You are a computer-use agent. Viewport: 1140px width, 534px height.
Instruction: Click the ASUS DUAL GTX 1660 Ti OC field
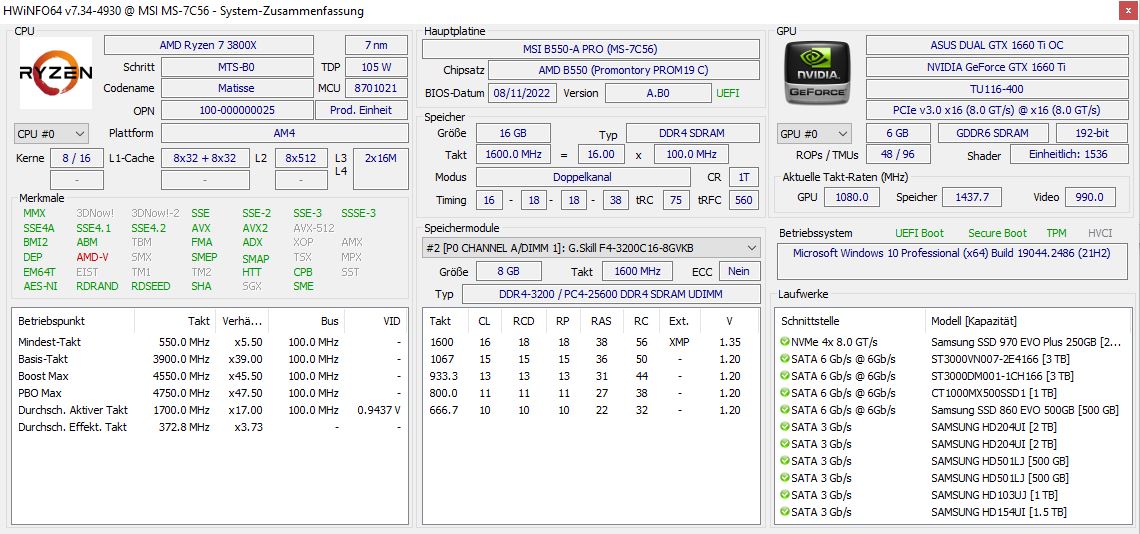tap(997, 45)
